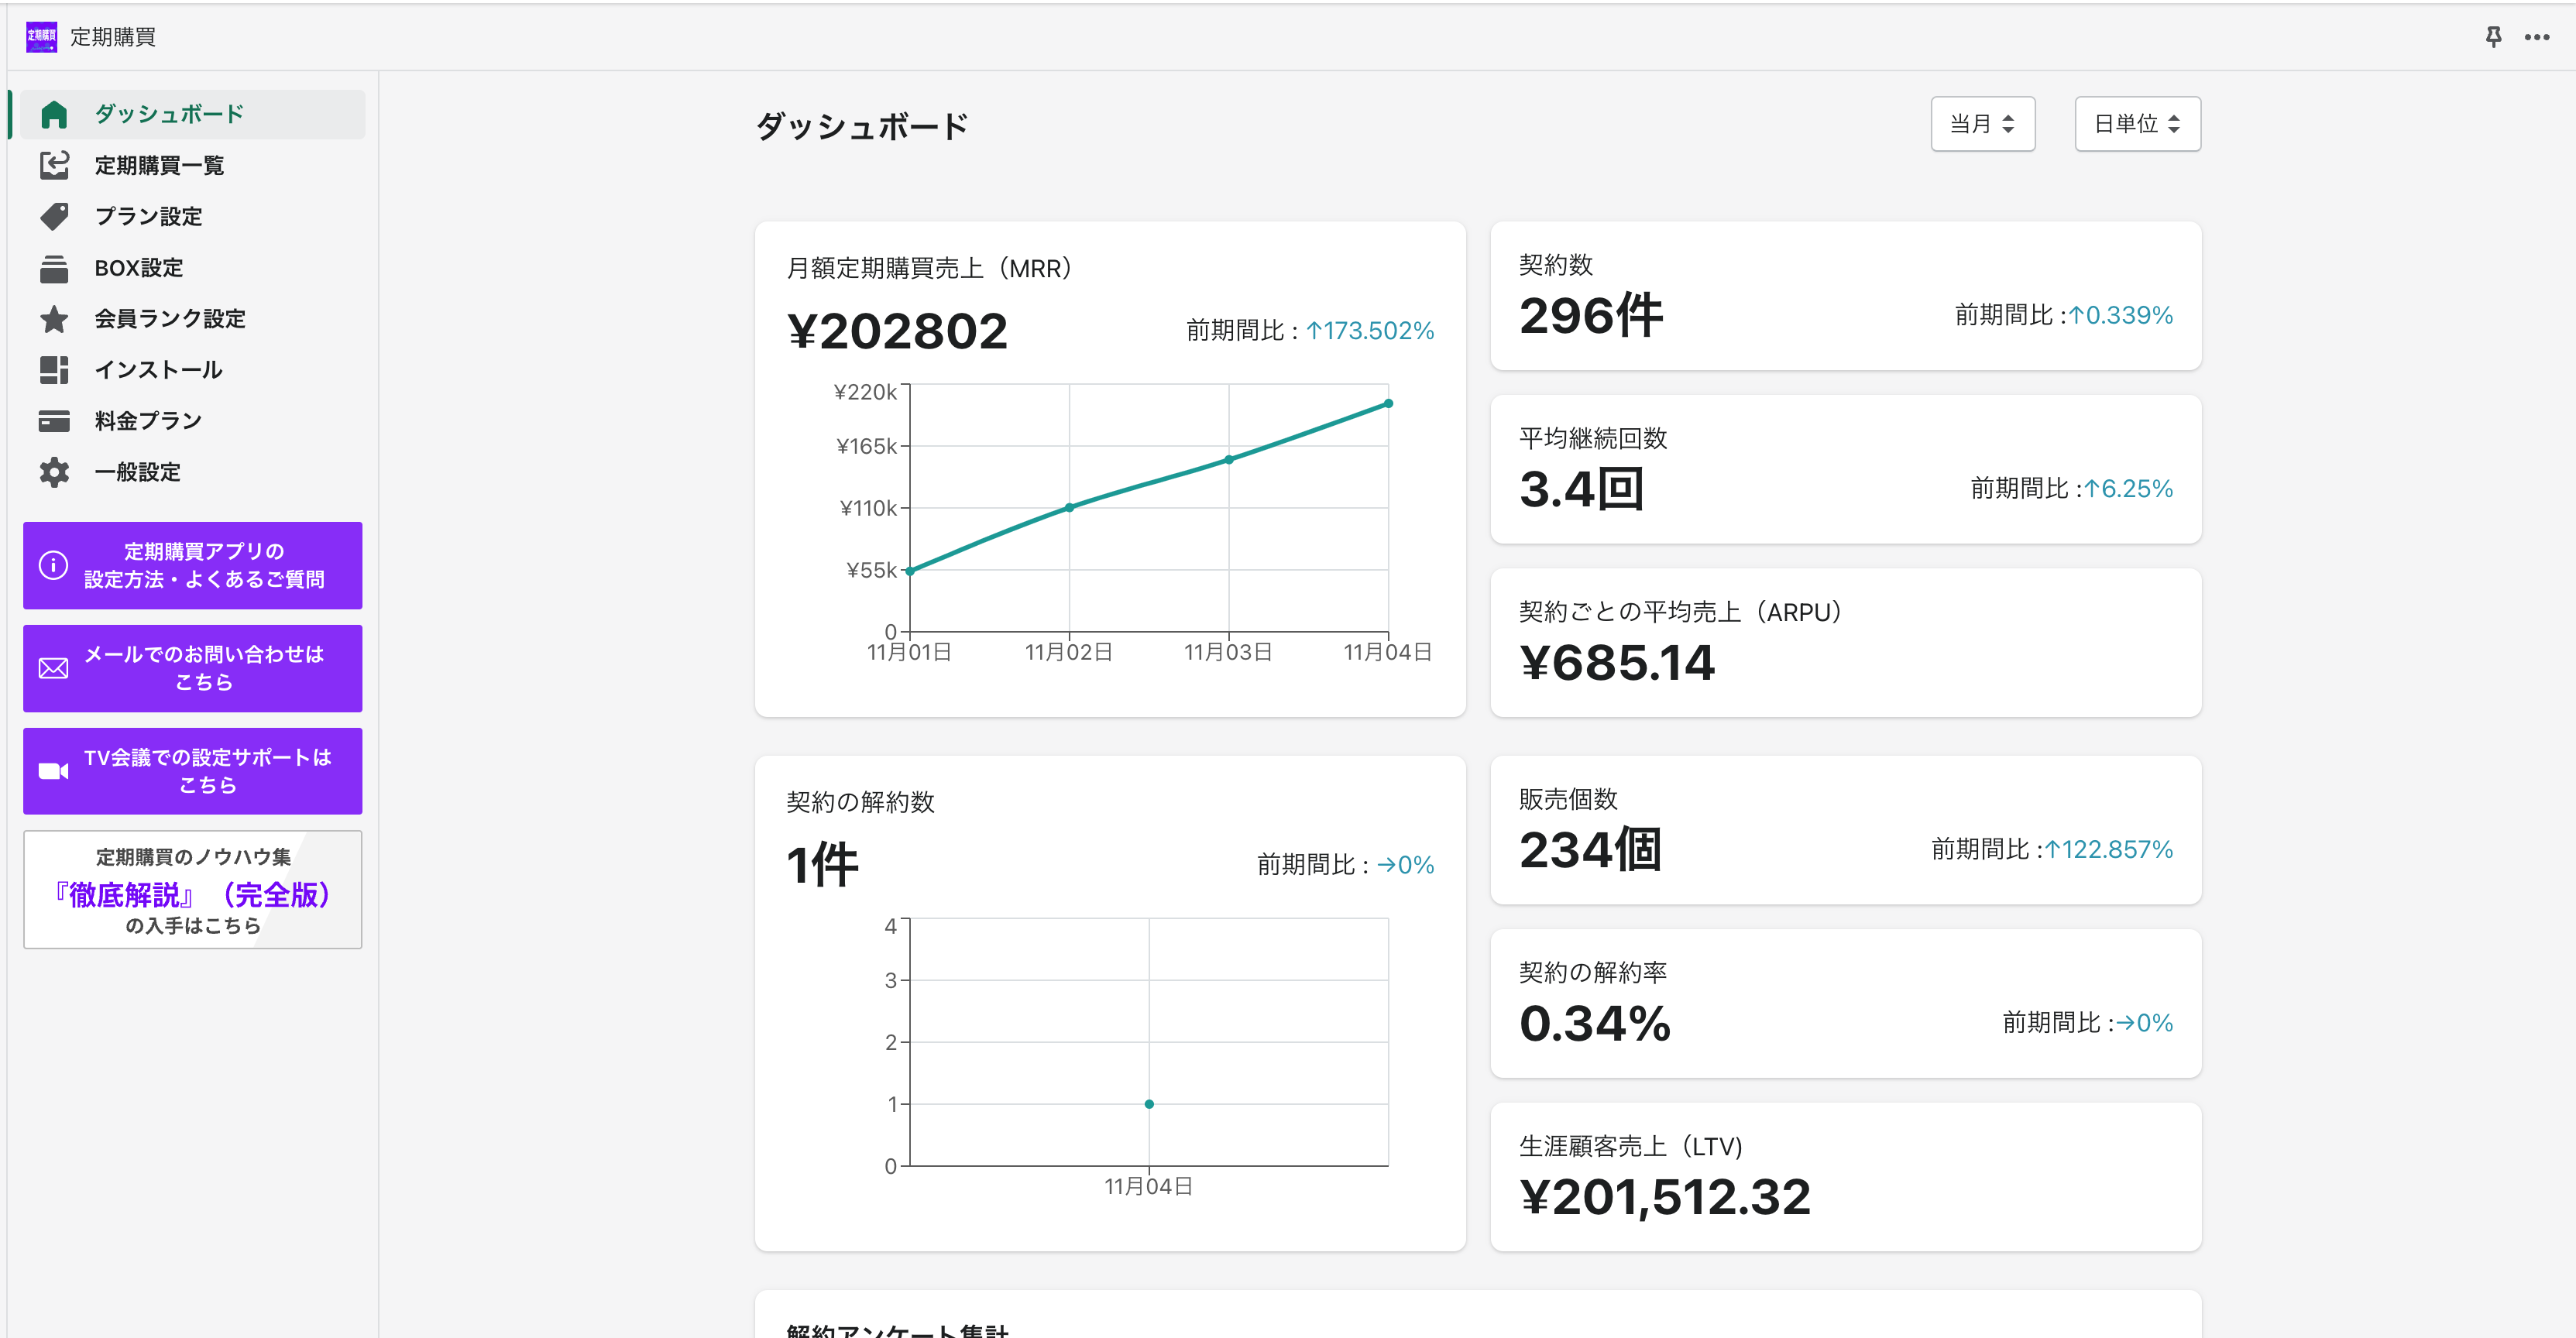Click the BOX設定 box icon

point(54,268)
